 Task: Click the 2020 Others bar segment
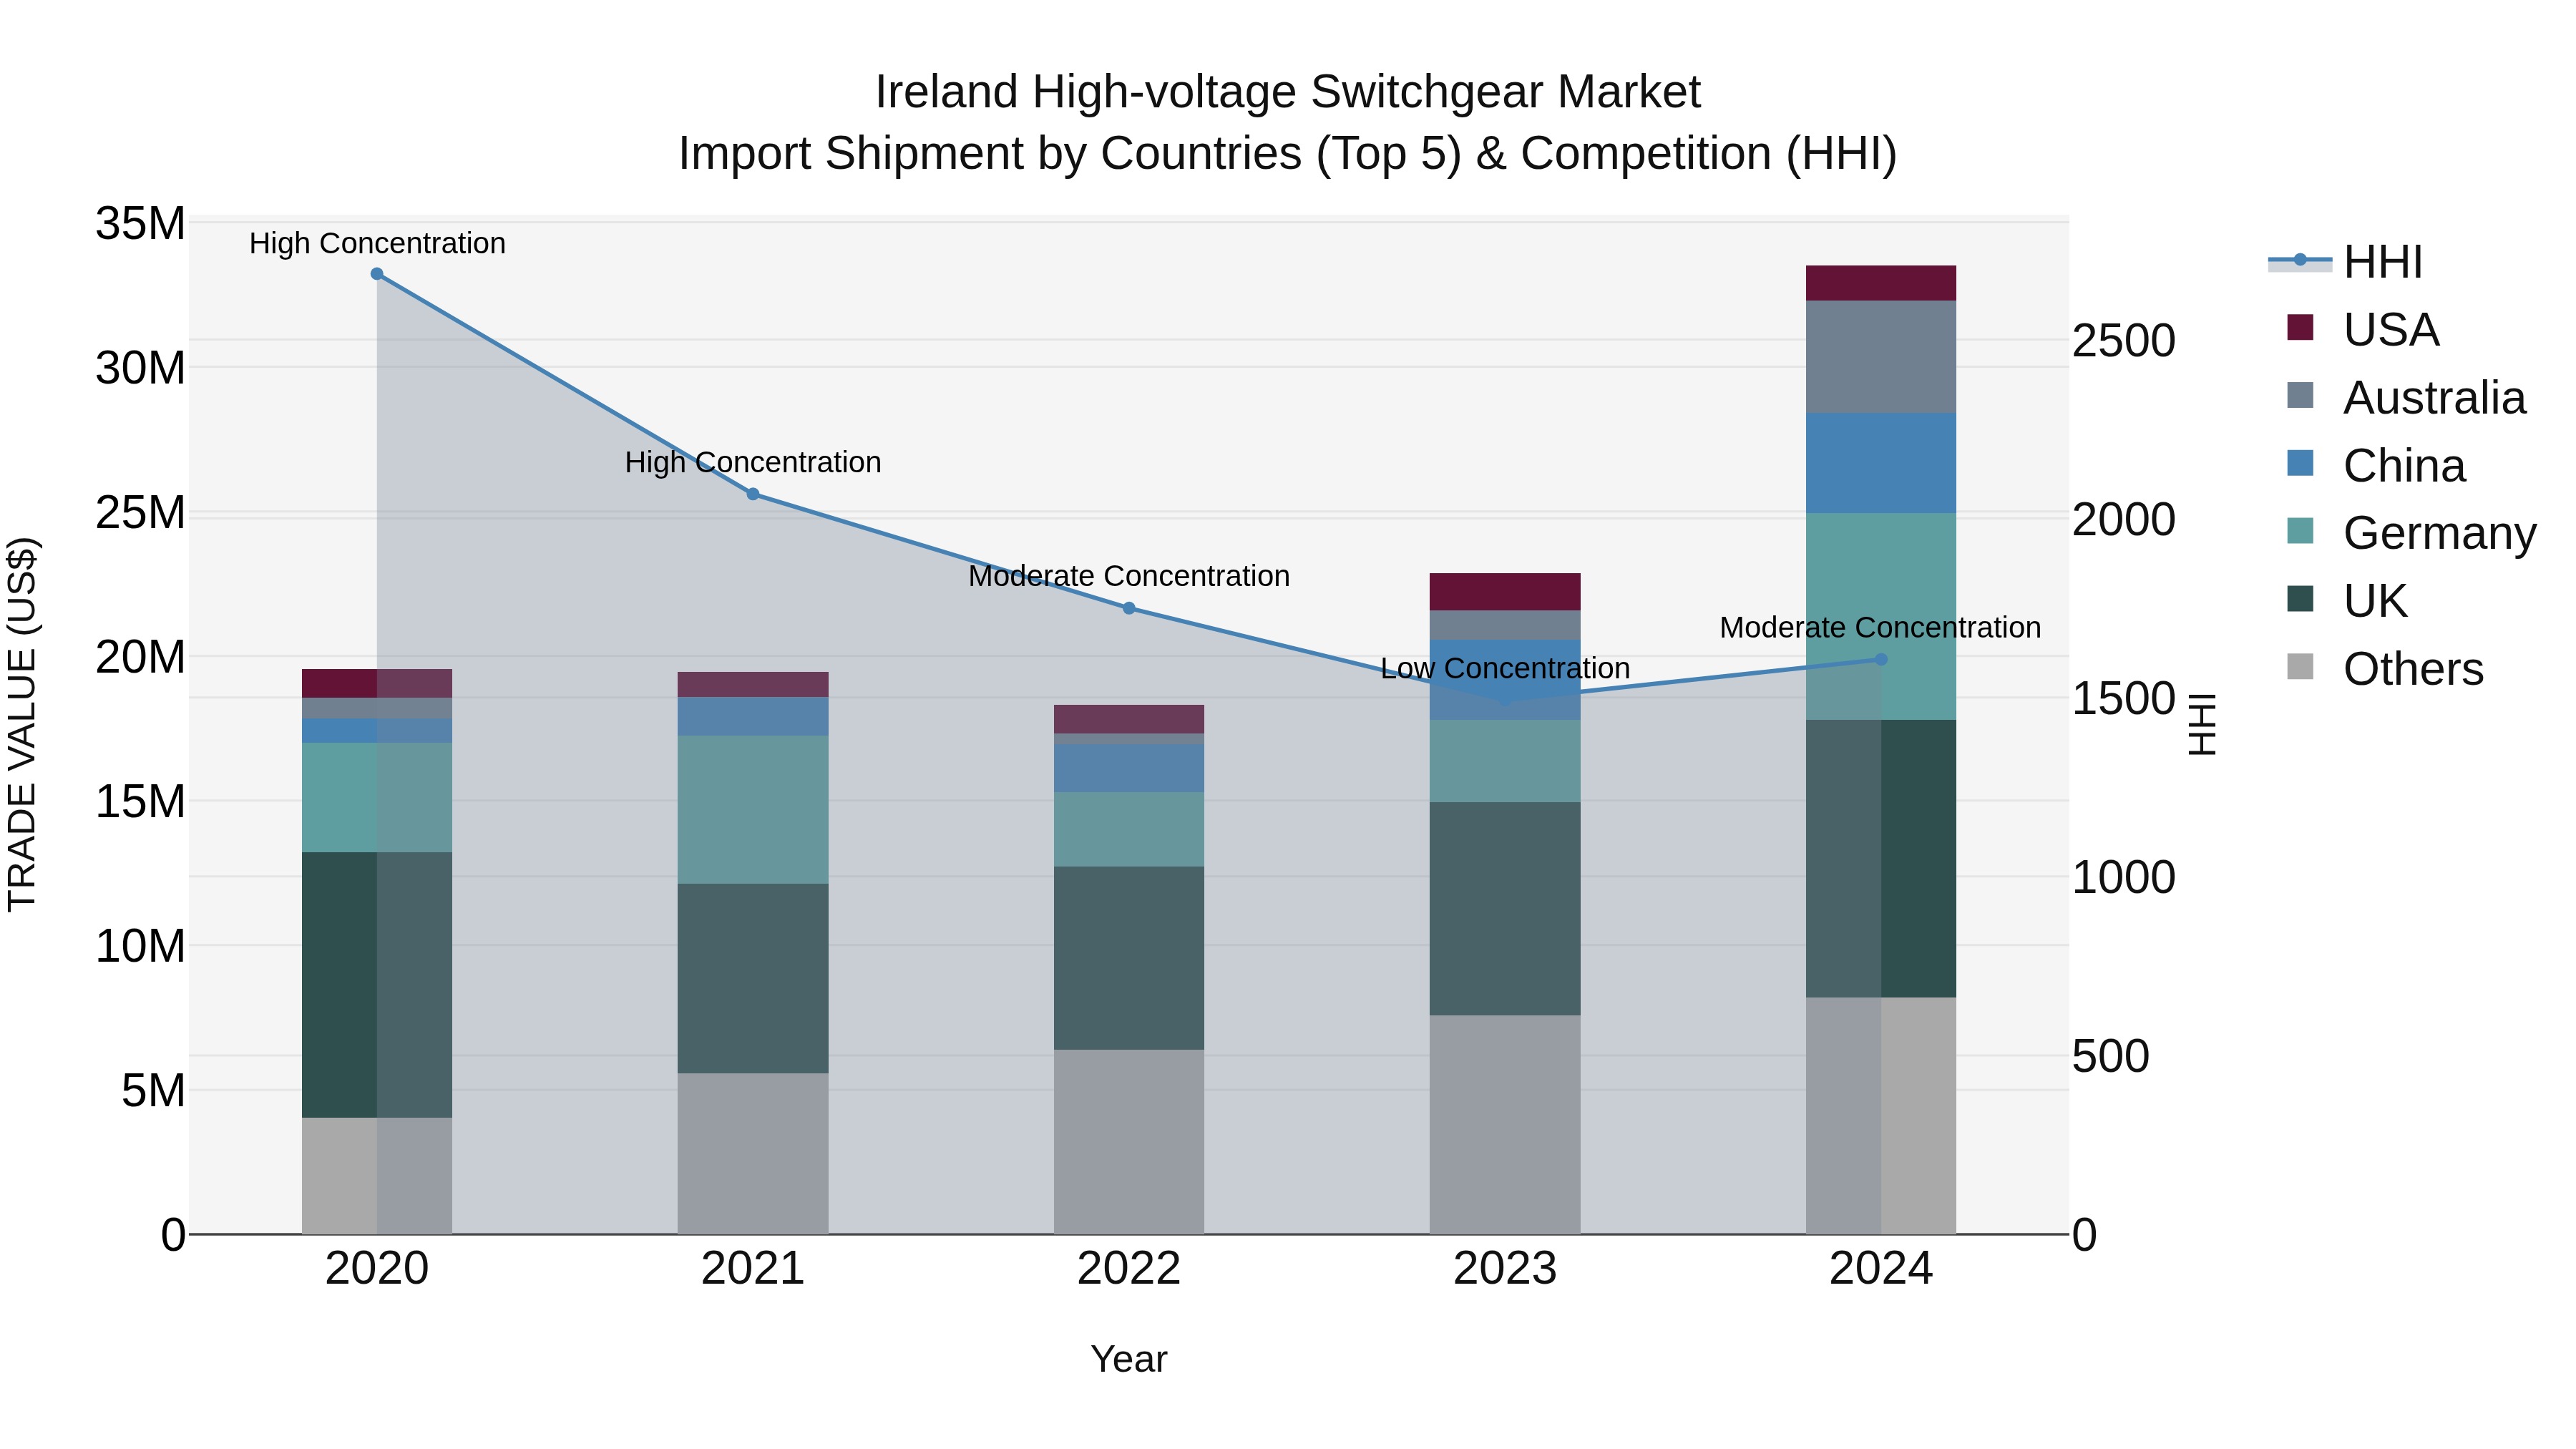377,1176
